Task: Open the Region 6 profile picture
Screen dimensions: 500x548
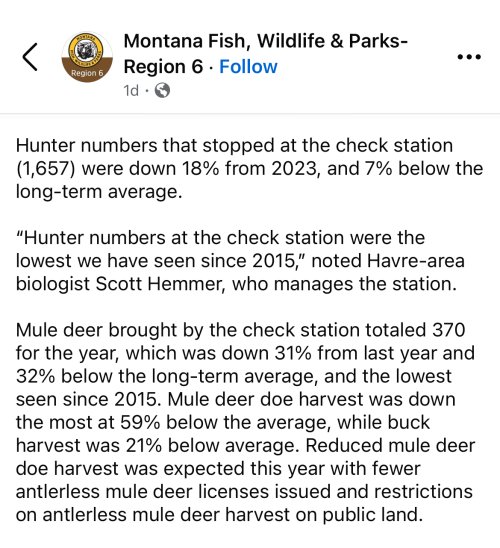Action: pos(87,57)
